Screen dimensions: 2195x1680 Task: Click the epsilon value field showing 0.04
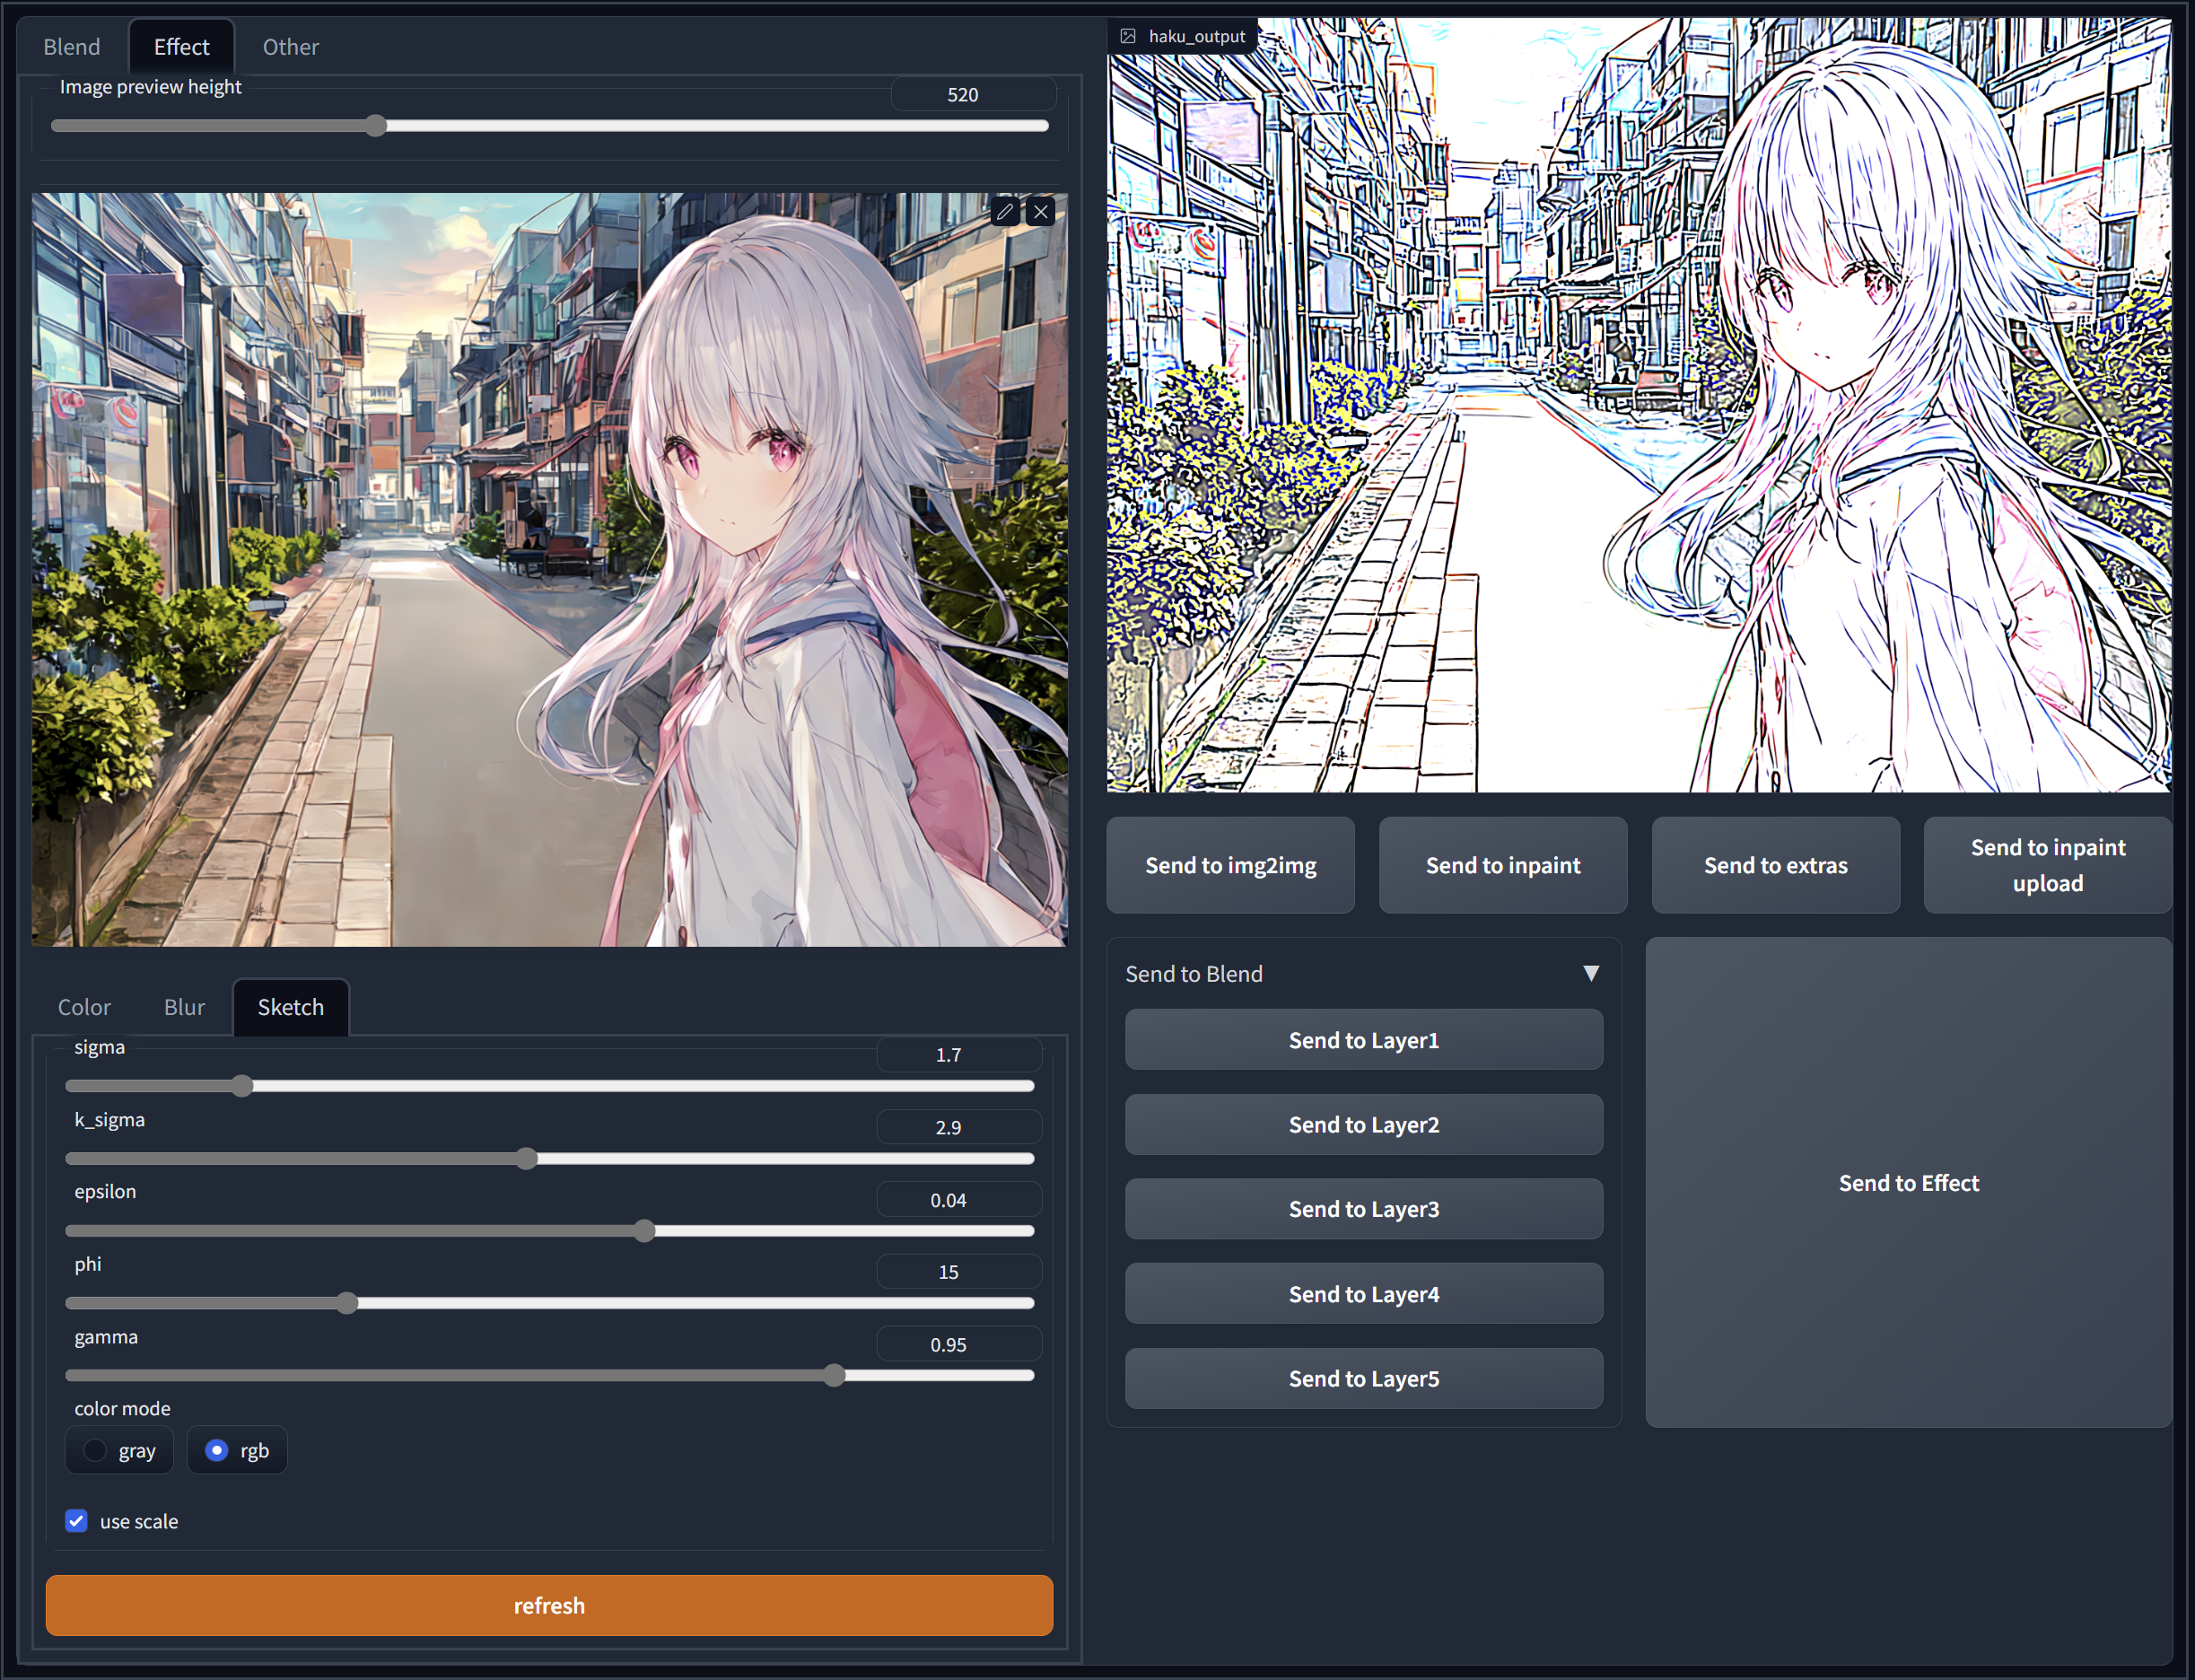click(959, 1200)
